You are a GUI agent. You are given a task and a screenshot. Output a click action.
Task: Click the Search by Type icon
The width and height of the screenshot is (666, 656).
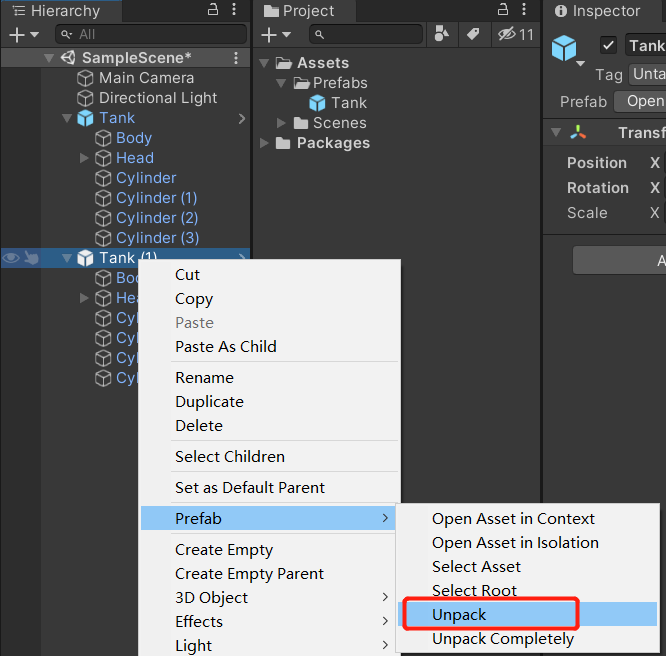click(x=442, y=34)
